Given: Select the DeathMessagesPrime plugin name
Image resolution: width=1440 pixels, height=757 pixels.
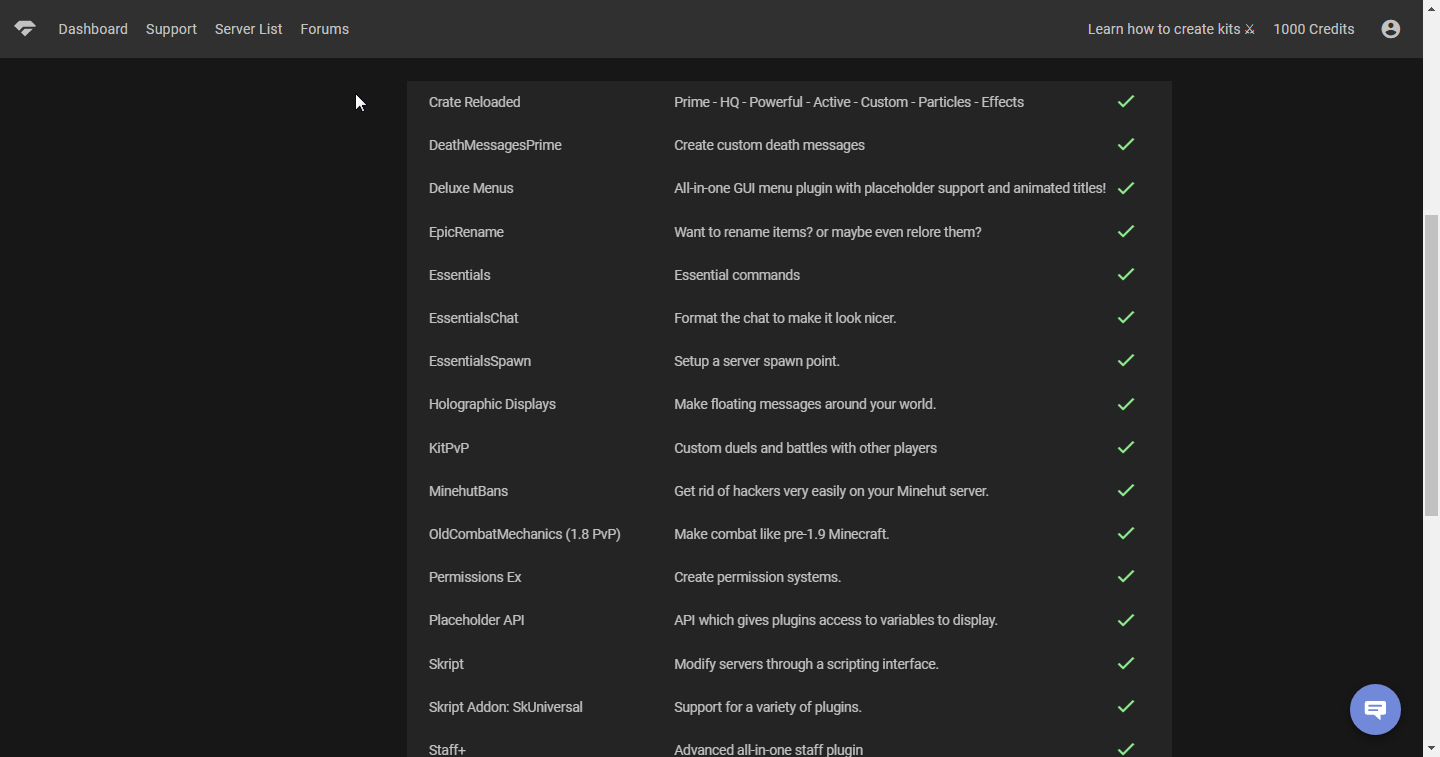Looking at the screenshot, I should (x=495, y=145).
